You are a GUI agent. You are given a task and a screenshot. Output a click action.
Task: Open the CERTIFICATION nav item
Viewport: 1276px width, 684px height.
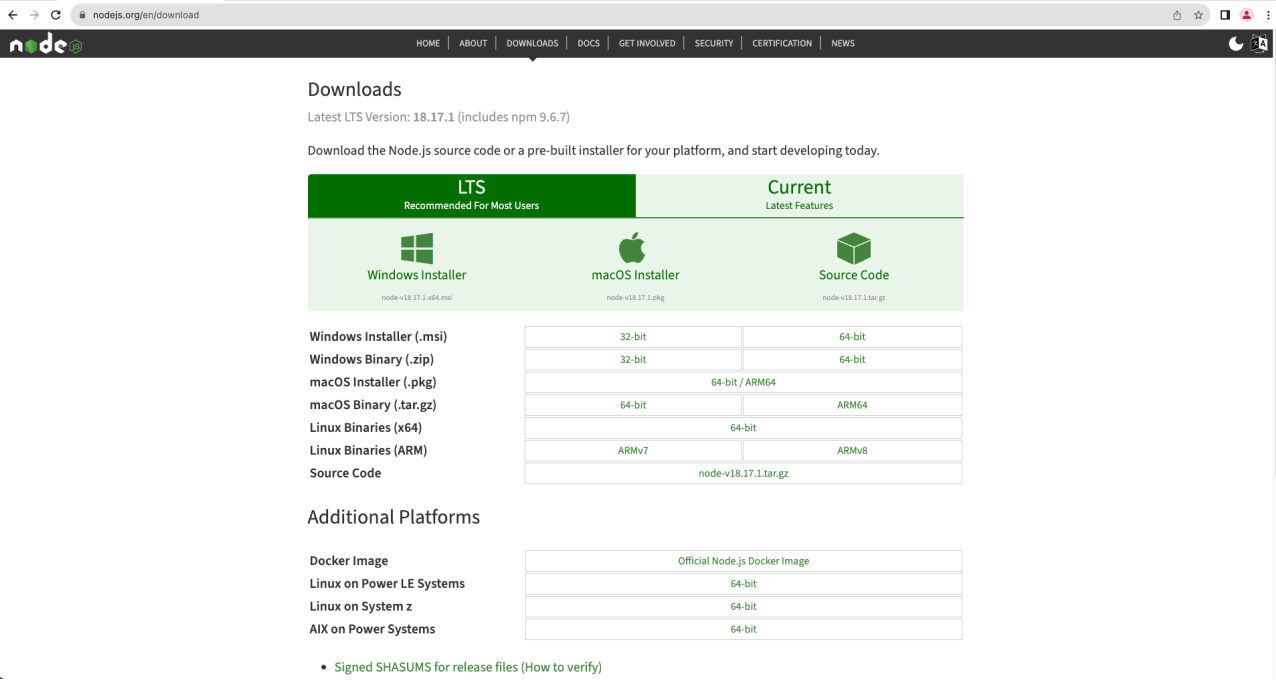[782, 43]
